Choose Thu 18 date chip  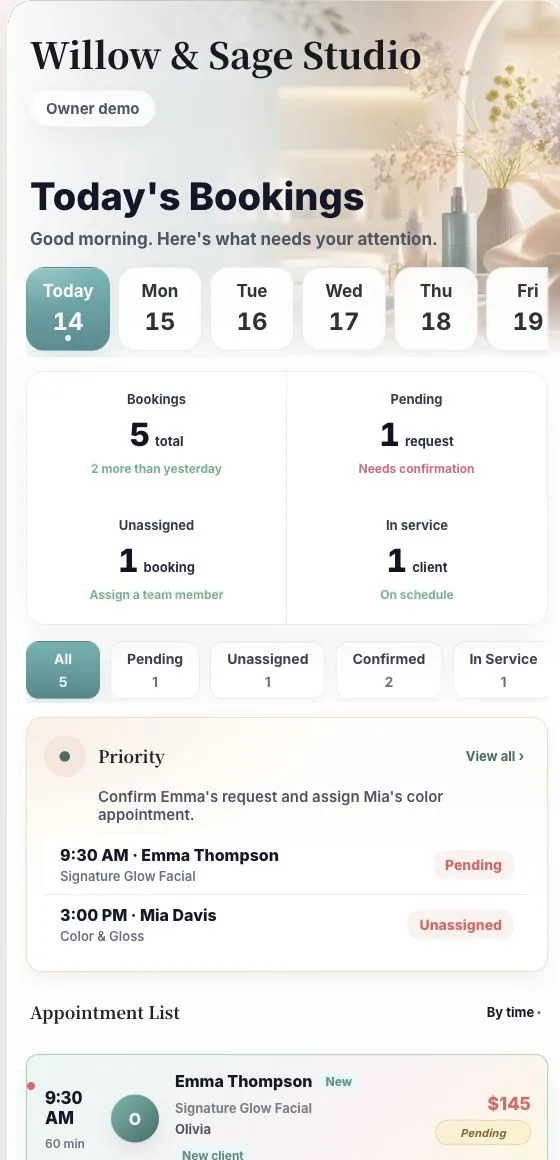[436, 308]
